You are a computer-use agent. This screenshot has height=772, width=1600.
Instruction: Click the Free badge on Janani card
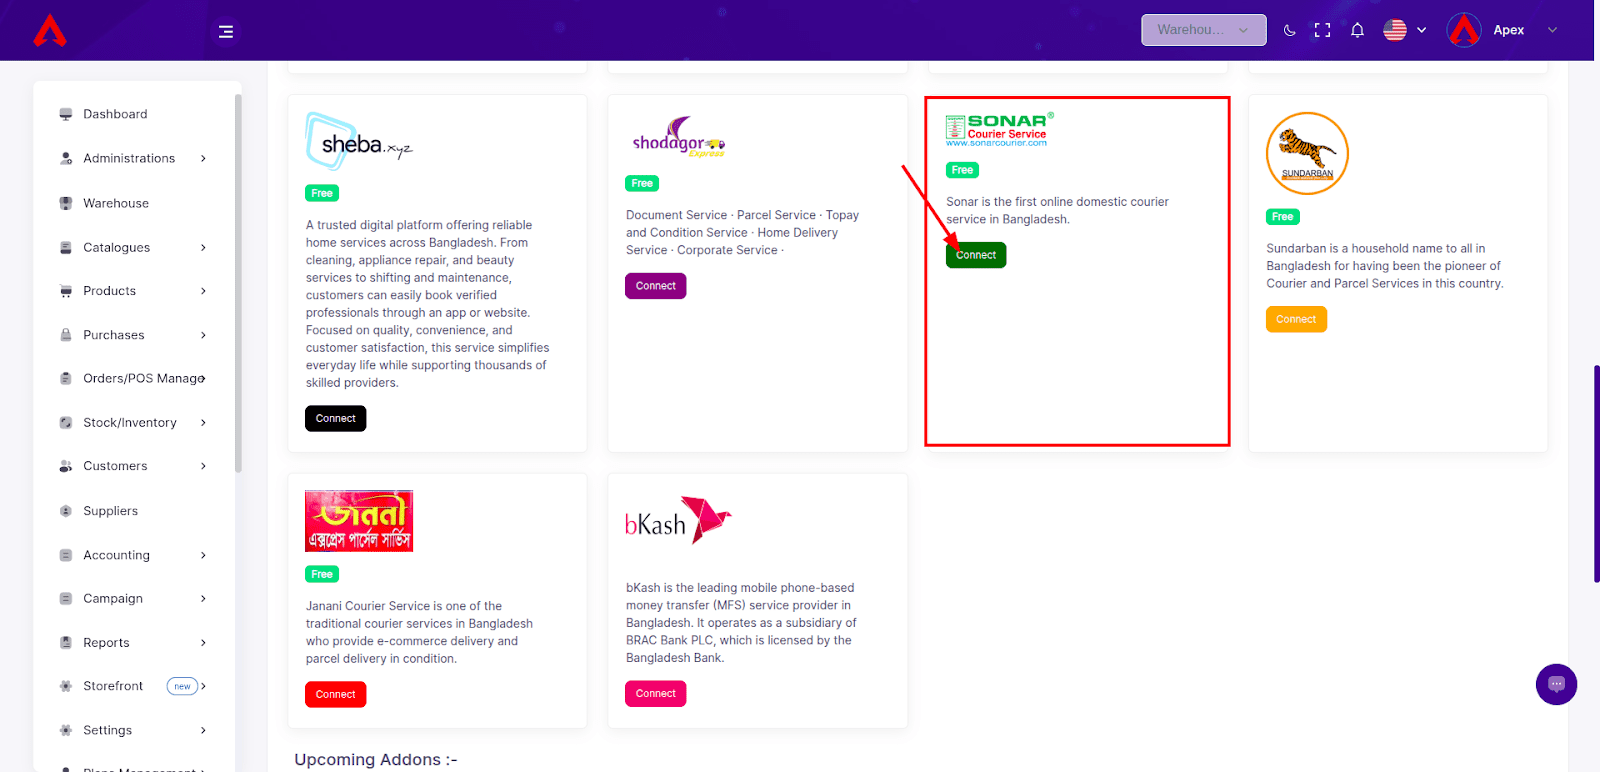point(322,574)
